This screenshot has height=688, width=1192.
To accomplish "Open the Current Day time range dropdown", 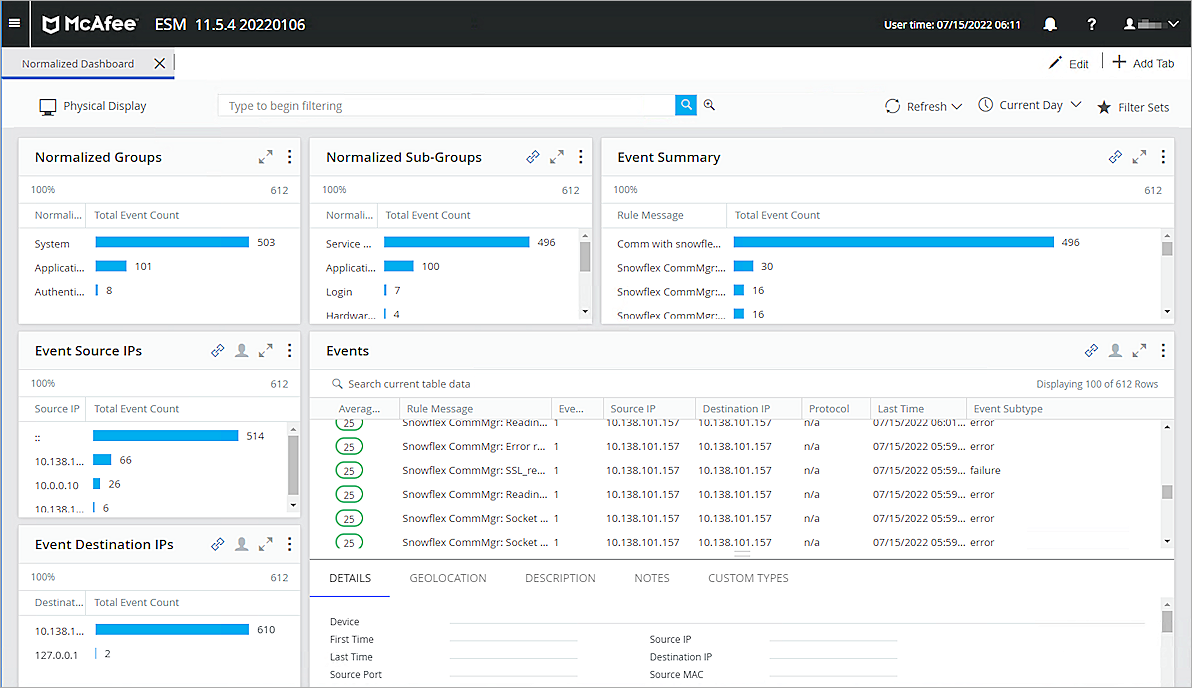I will 1029,105.
